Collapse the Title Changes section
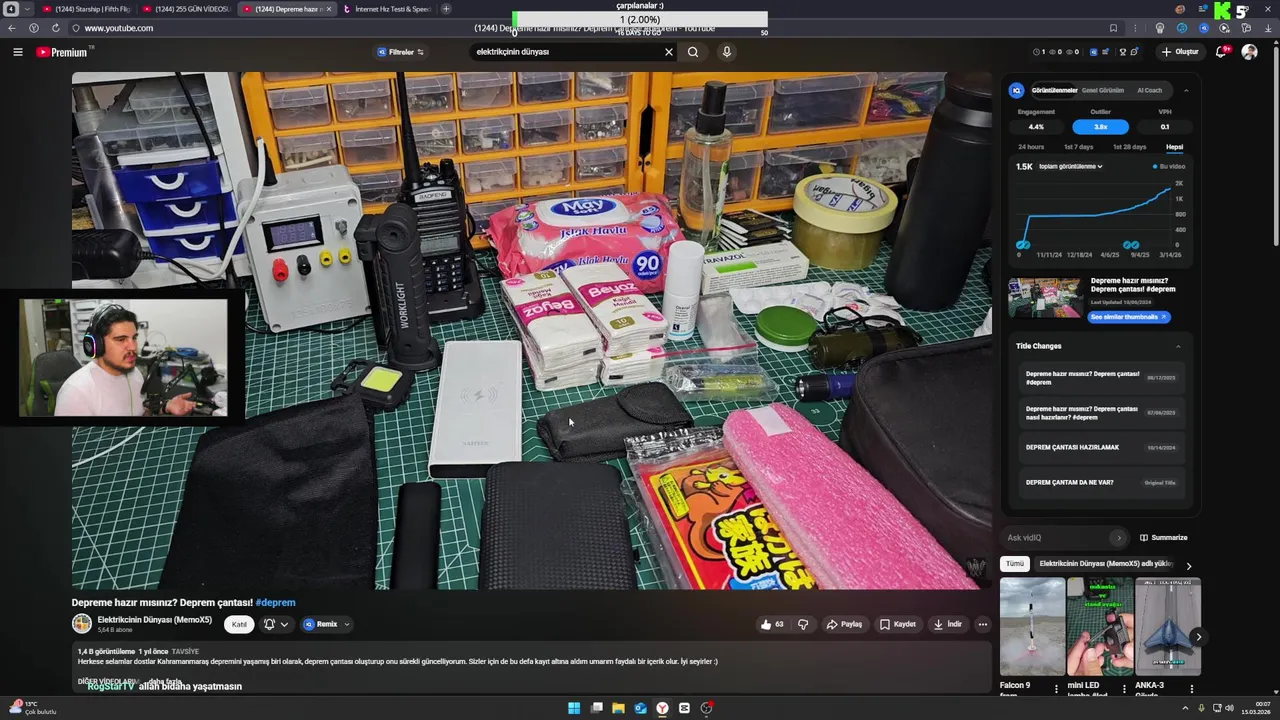1280x720 pixels. point(1178,346)
